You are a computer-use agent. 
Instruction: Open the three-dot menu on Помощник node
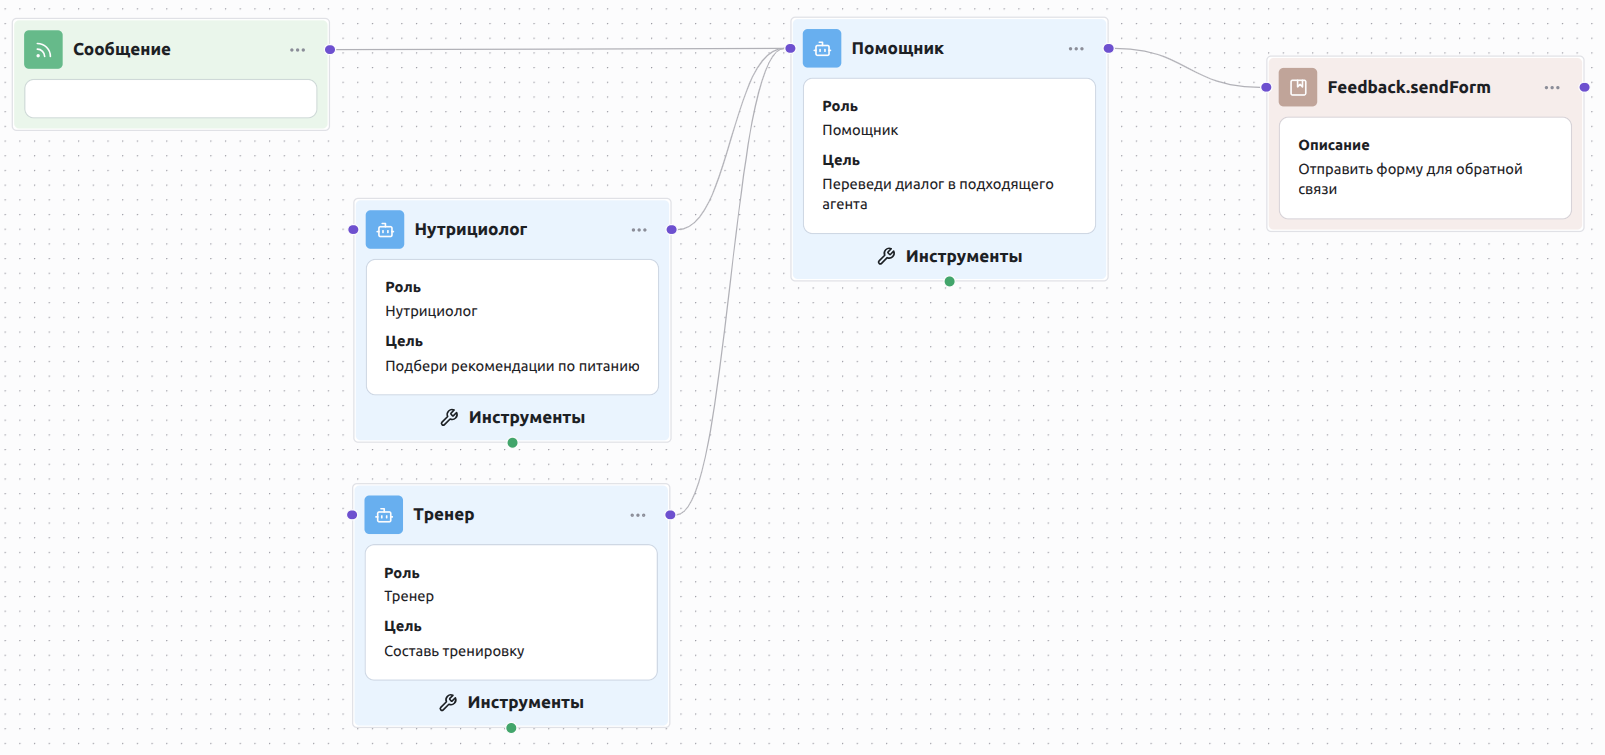[x=1076, y=49]
